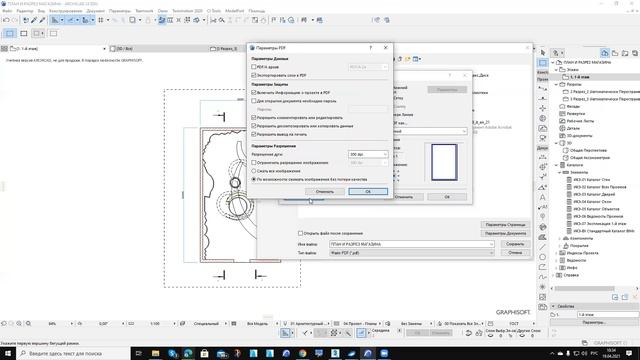Expand the Ведомости node in Navigator

pyautogui.click(x=556, y=260)
